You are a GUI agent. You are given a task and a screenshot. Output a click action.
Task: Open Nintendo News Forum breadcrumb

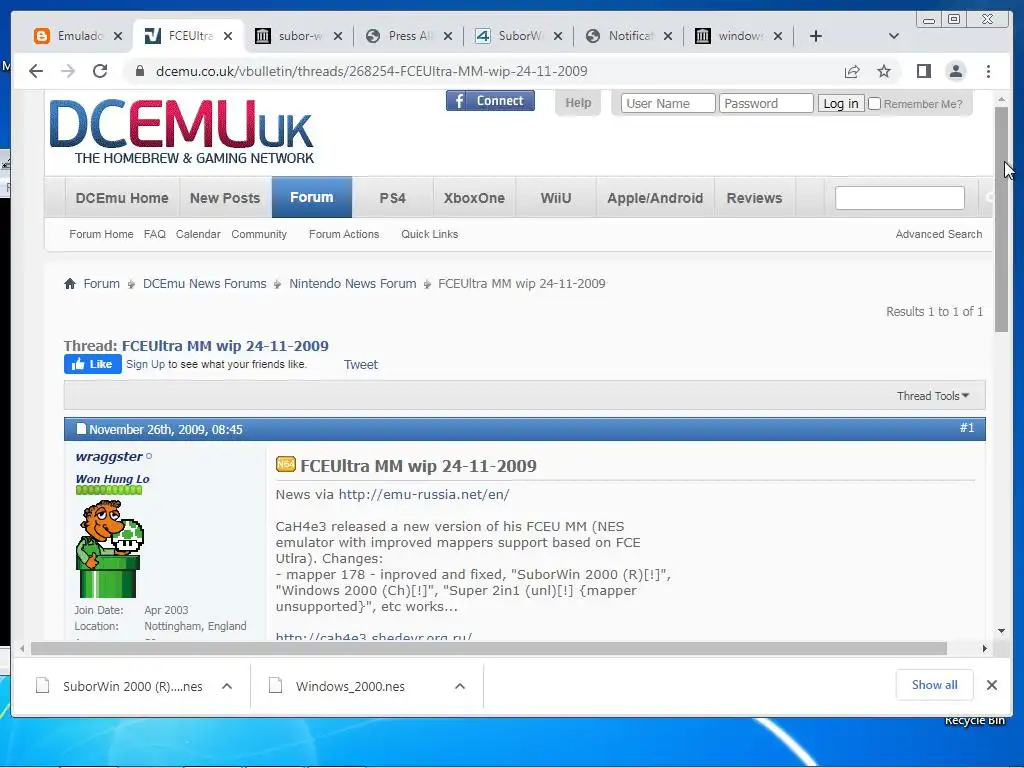point(353,283)
